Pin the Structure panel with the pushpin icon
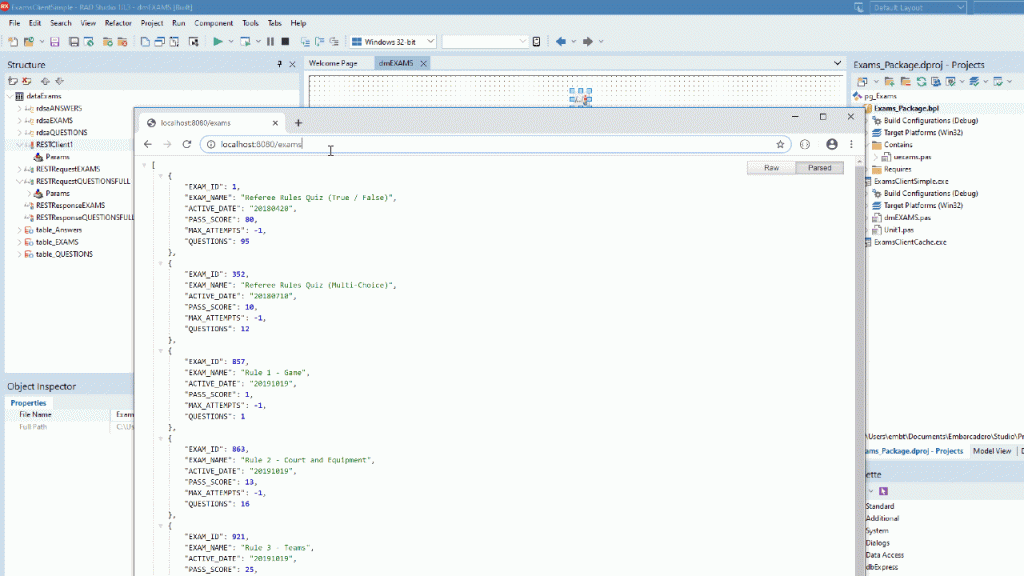Image resolution: width=1024 pixels, height=576 pixels. tap(280, 64)
